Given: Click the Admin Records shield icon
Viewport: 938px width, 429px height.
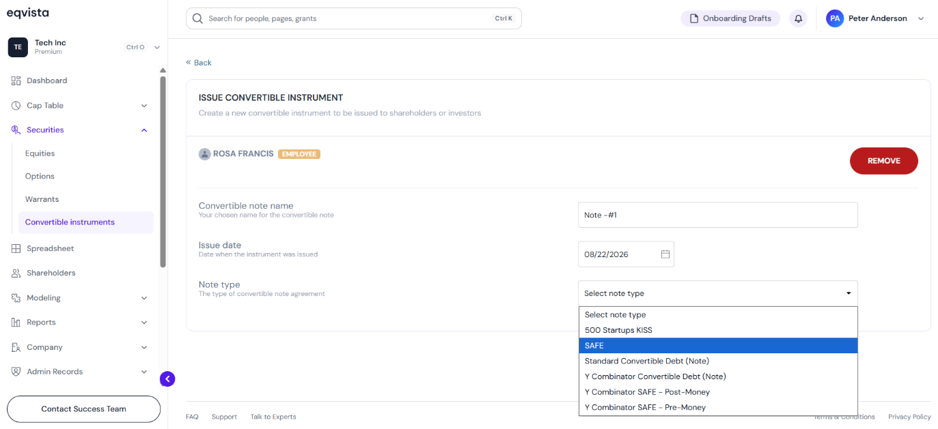Looking at the screenshot, I should pos(16,372).
